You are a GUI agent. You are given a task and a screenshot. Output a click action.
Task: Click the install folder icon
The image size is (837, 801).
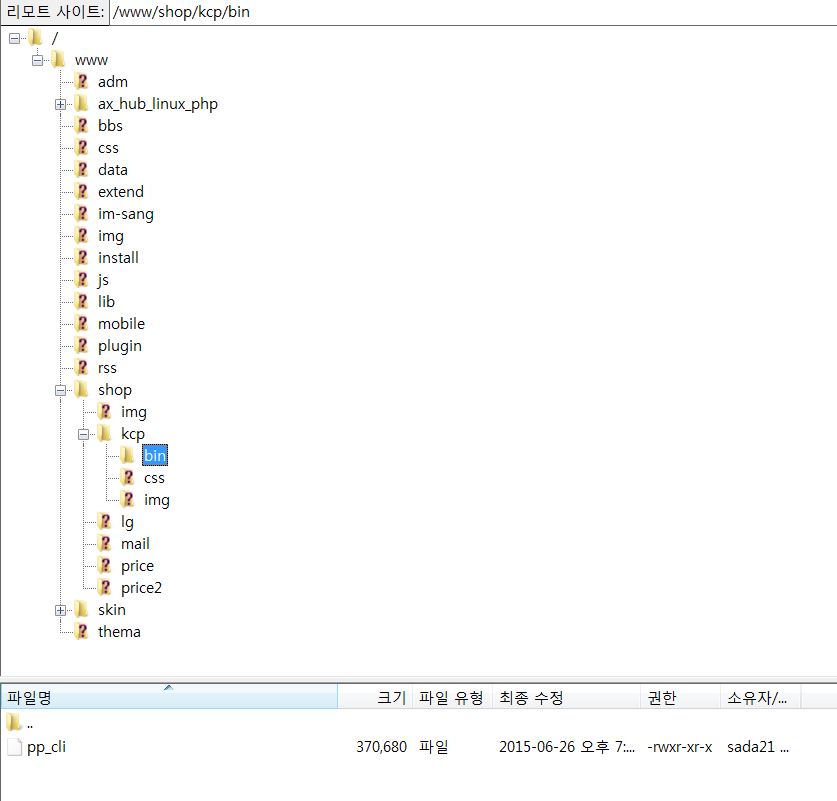[82, 258]
